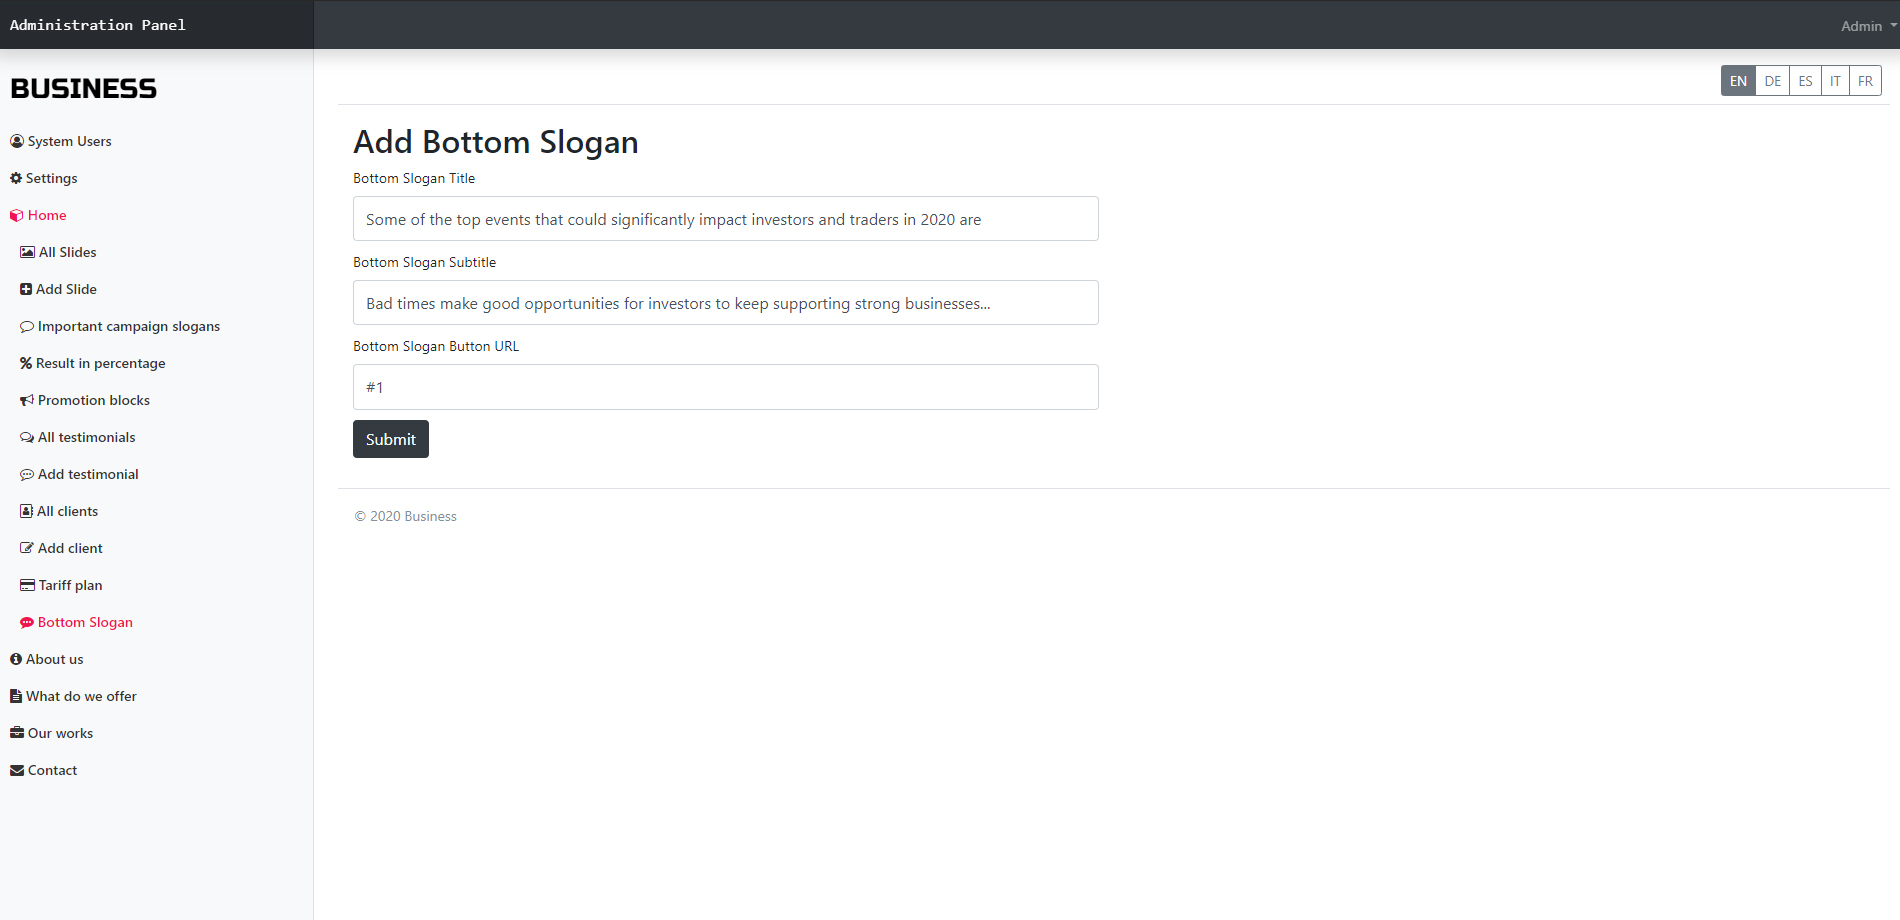Switch to the ES language tab
The height and width of the screenshot is (920, 1900).
[1805, 81]
